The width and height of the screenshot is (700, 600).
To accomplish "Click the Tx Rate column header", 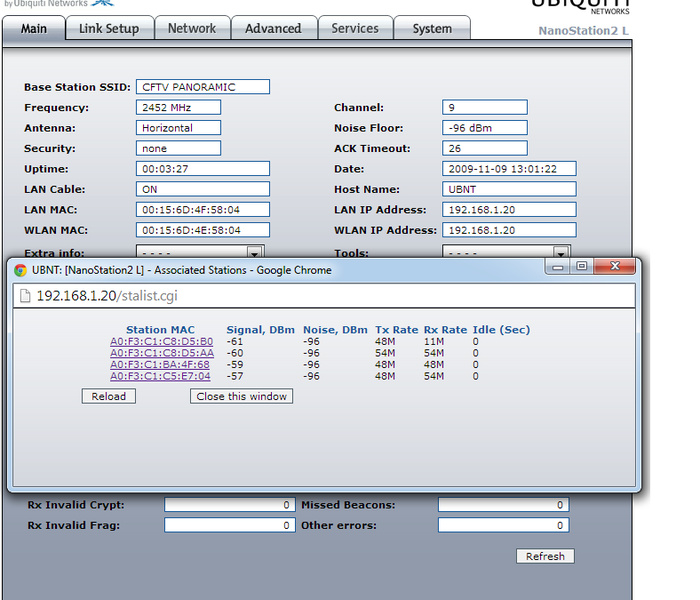I will coord(396,330).
